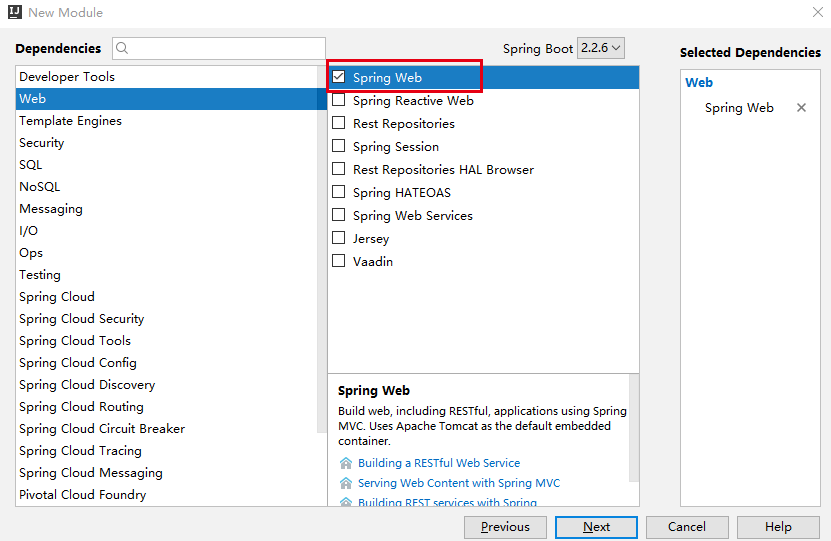Viewport: 831px width, 541px height.
Task: Remove Spring Web from Selected Dependencies
Action: (x=801, y=108)
